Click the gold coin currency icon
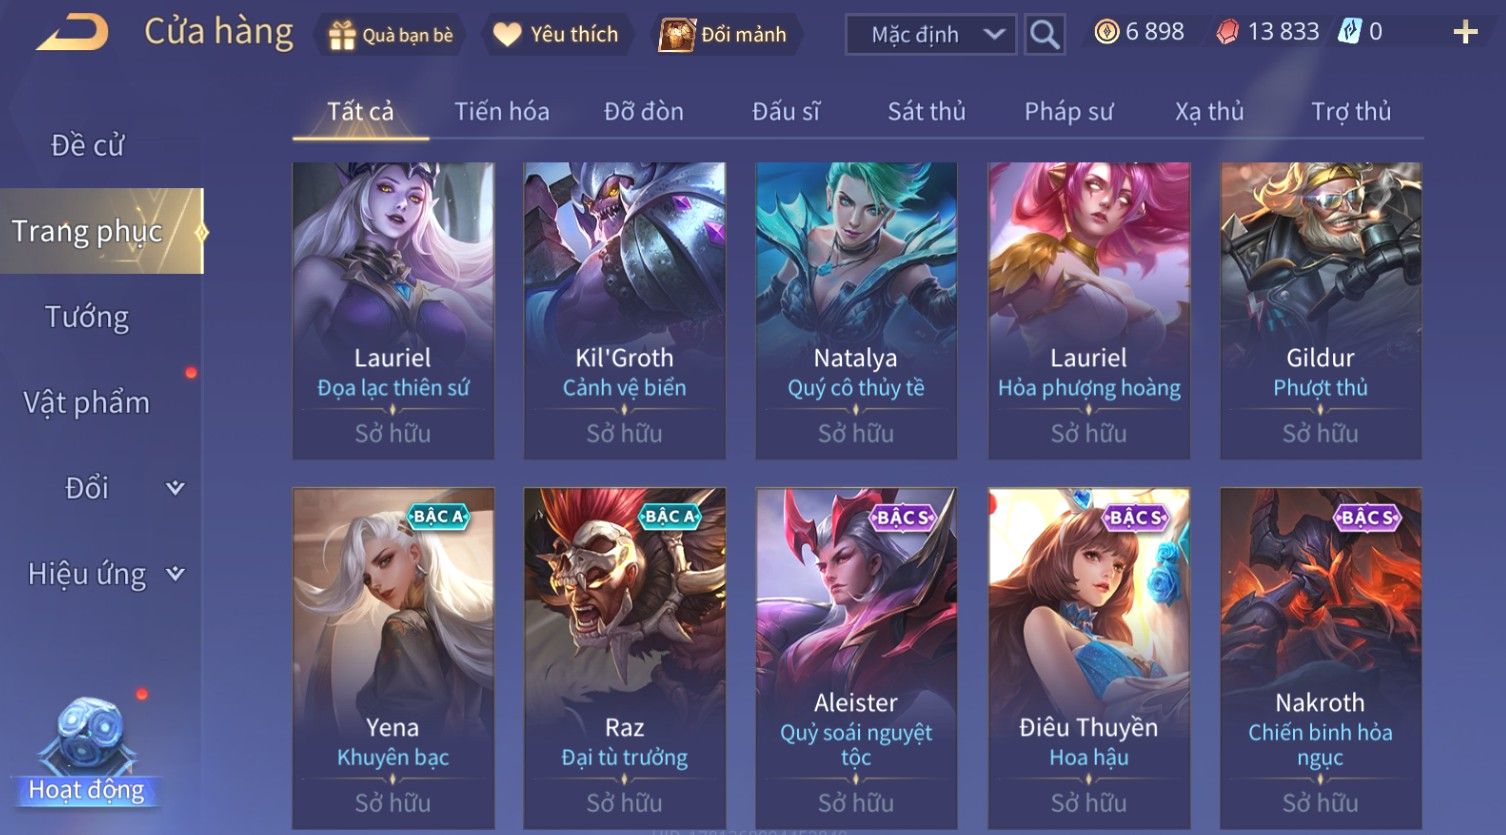The image size is (1506, 835). point(1106,33)
